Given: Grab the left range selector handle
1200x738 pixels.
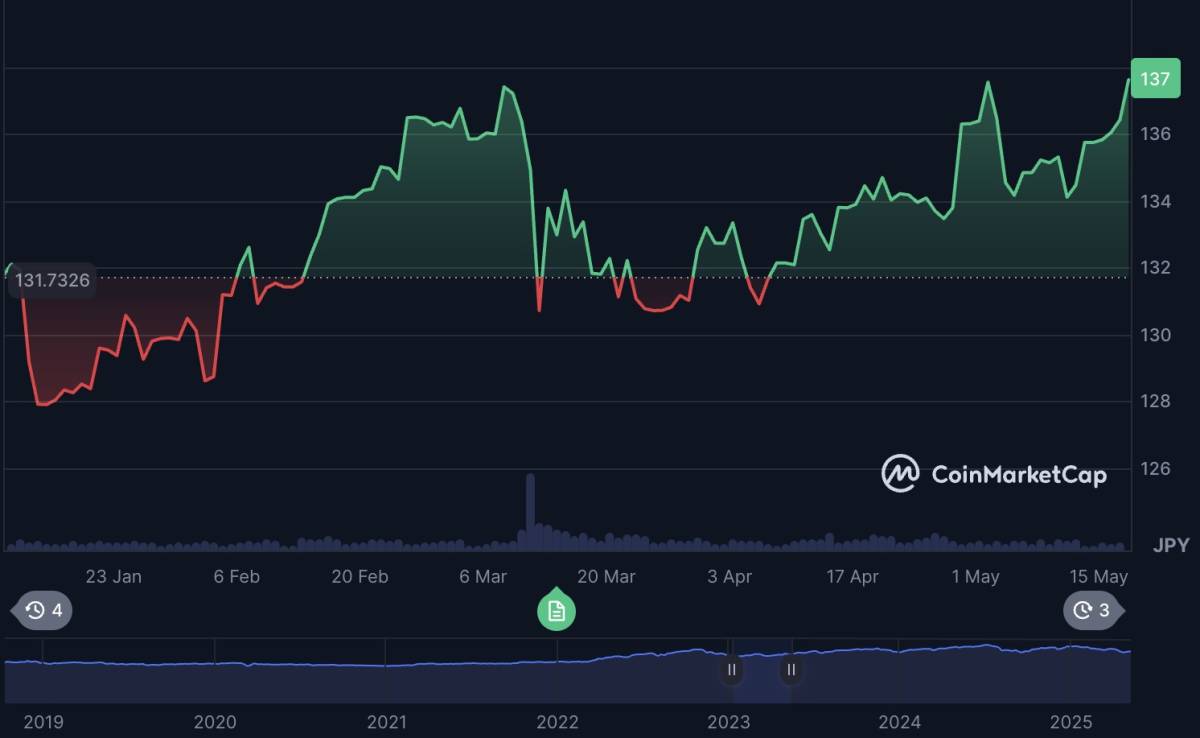Looking at the screenshot, I should pyautogui.click(x=732, y=669).
